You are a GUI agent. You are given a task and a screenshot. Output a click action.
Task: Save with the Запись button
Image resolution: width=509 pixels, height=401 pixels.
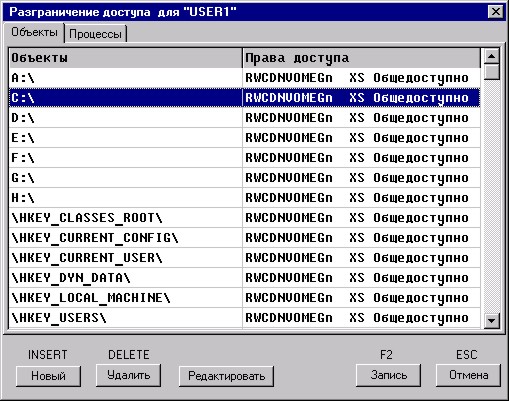point(388,375)
